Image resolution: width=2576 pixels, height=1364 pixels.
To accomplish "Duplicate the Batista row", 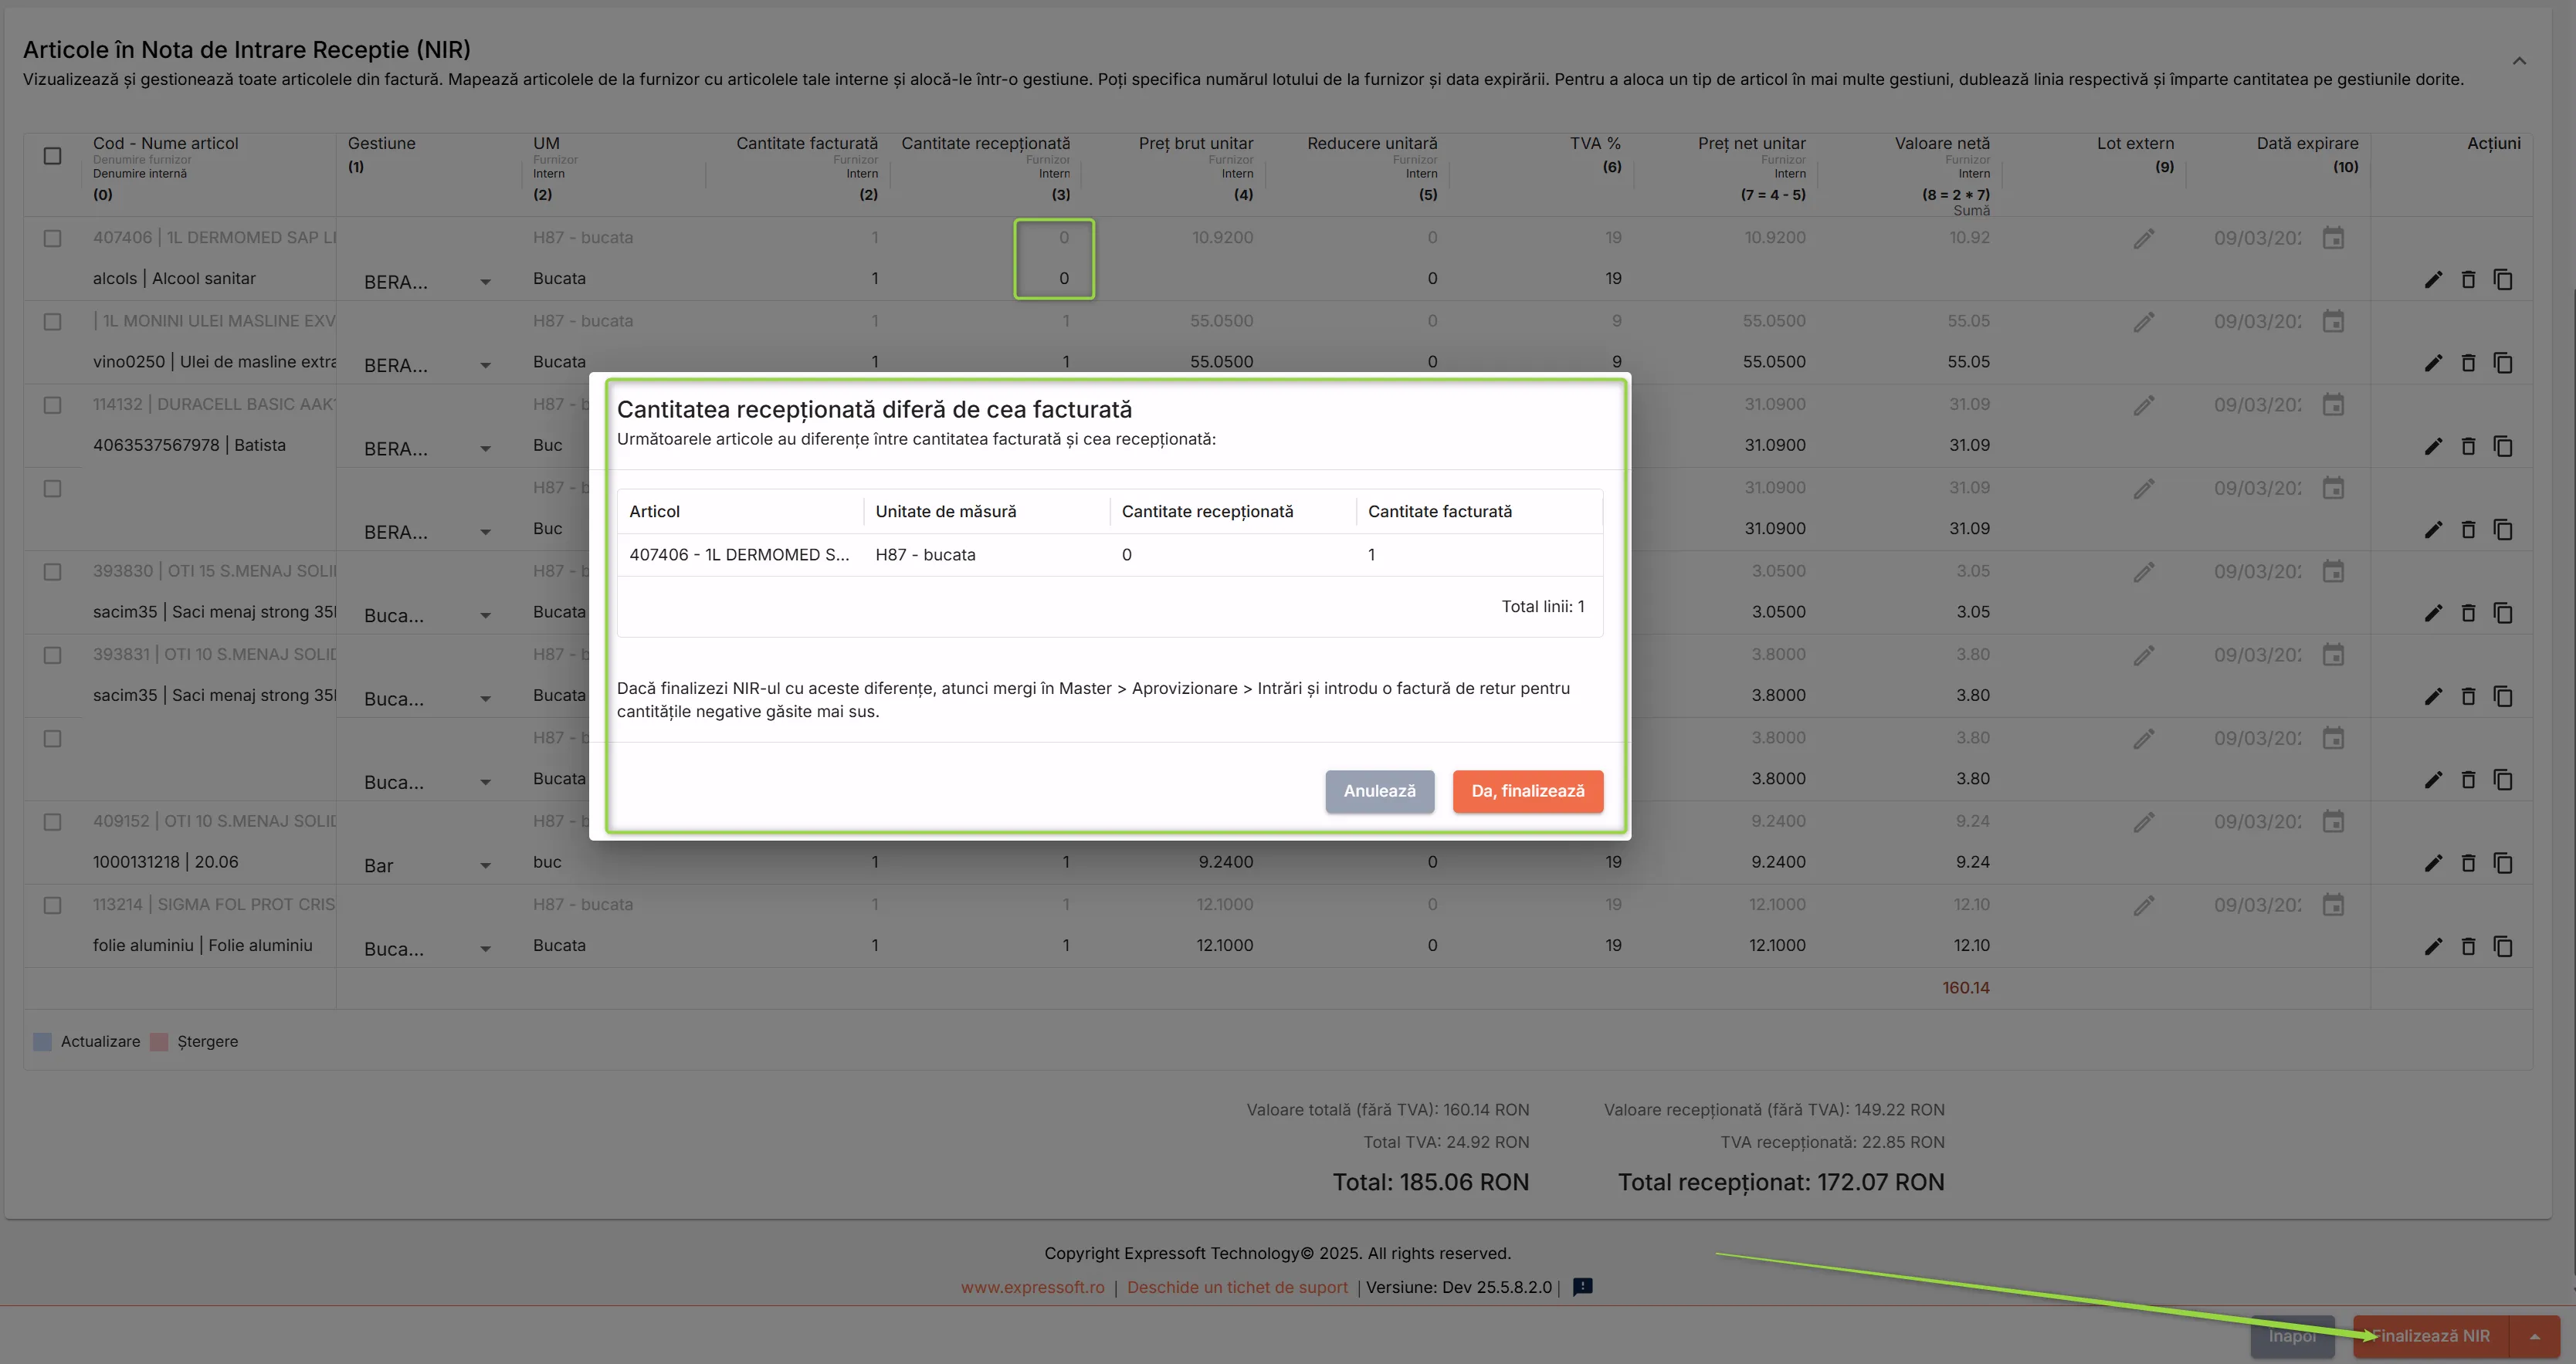I will (2503, 446).
